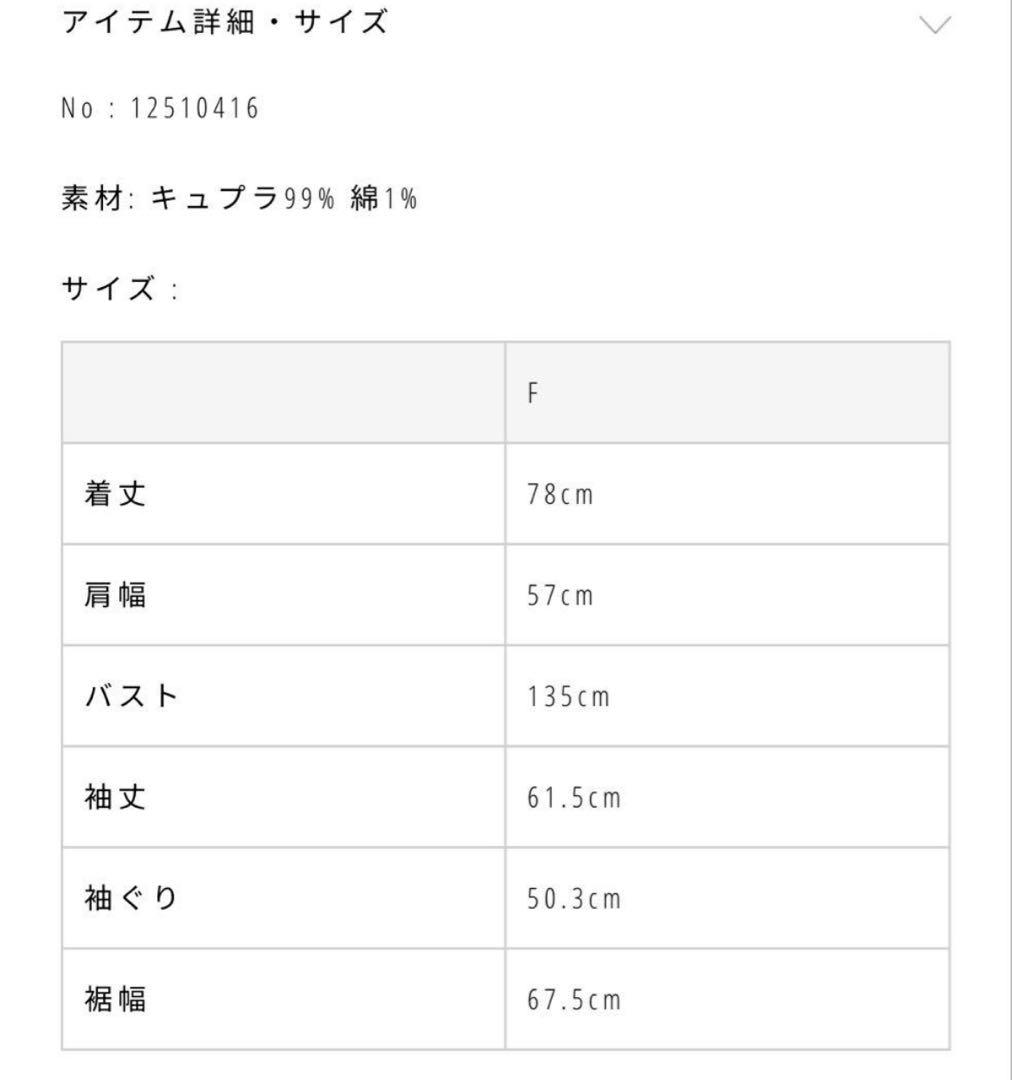Image resolution: width=1012 pixels, height=1080 pixels.
Task: Select the 50.3cm armhole value
Action: [574, 899]
